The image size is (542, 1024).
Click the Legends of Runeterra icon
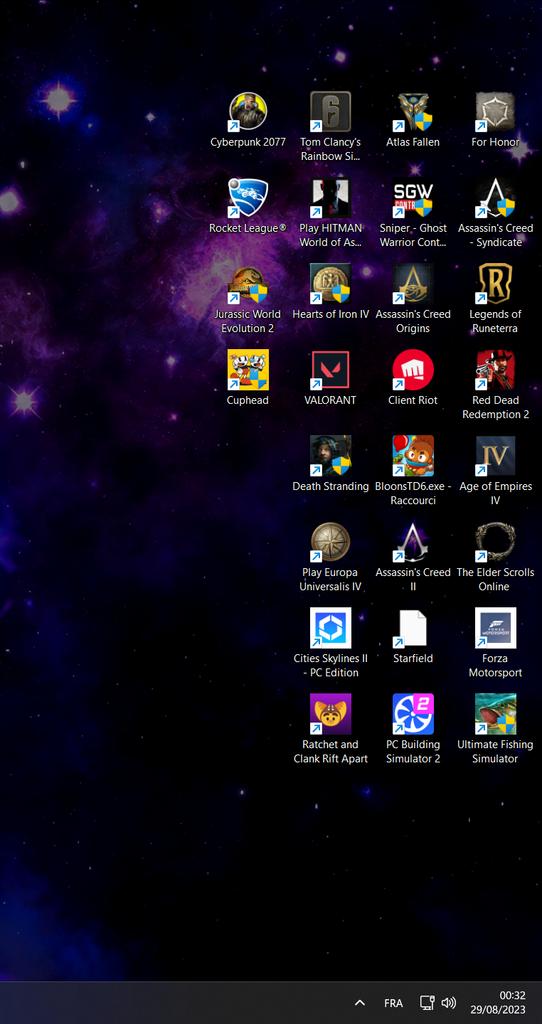click(495, 284)
